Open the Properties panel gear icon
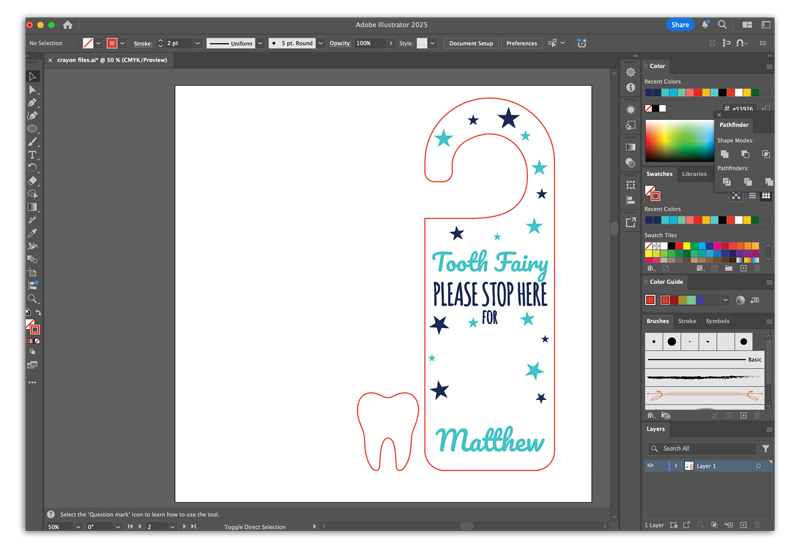800x548 pixels. (631, 72)
